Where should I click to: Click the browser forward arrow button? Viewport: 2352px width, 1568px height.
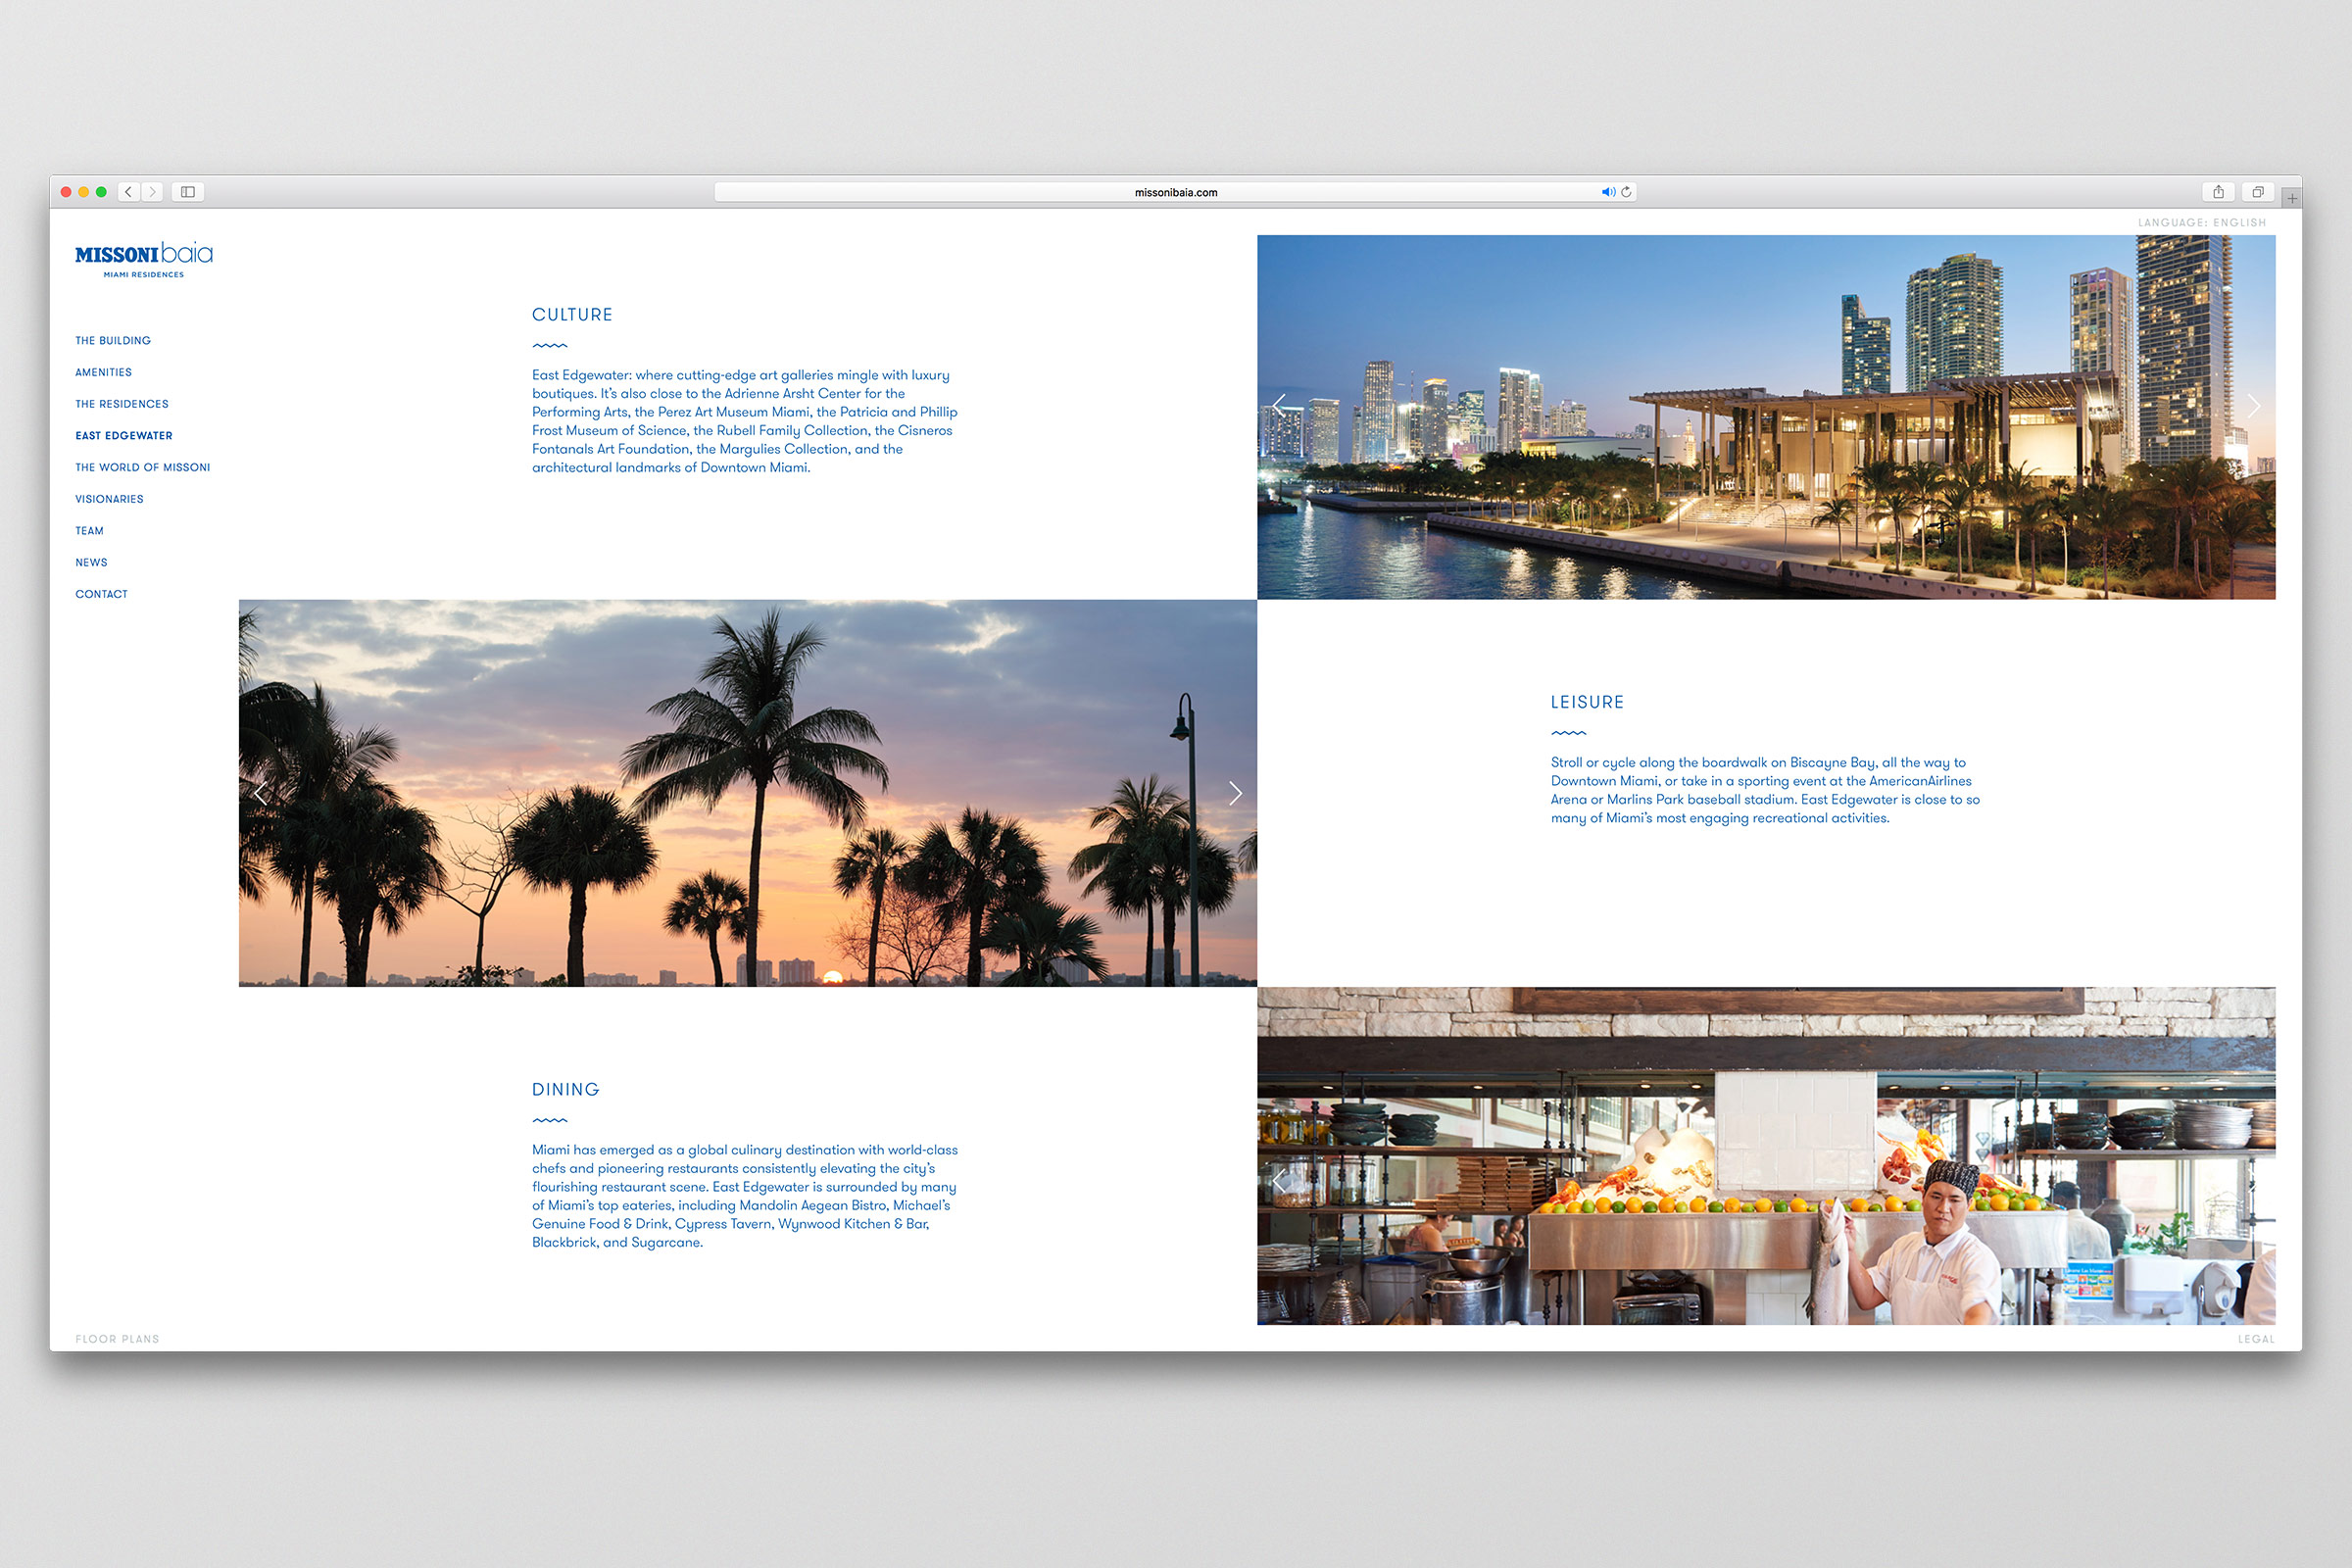152,192
